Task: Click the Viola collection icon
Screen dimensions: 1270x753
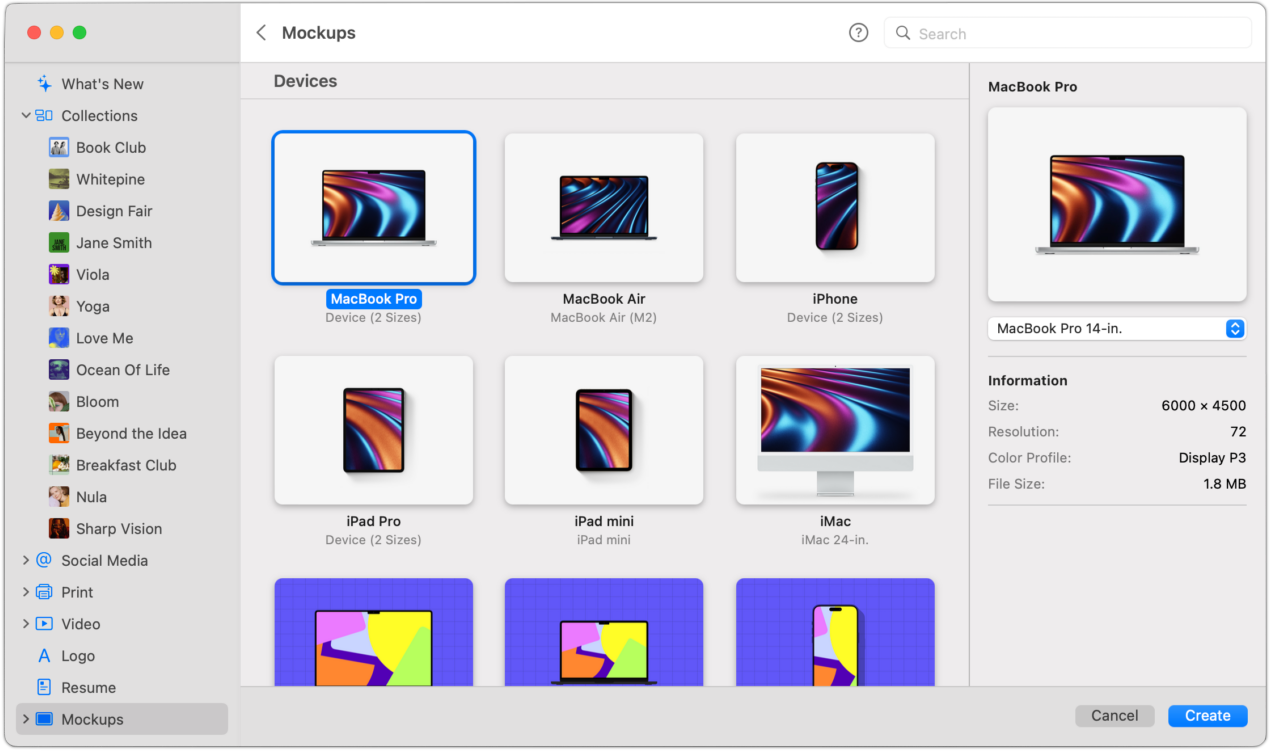Action: pyautogui.click(x=59, y=275)
